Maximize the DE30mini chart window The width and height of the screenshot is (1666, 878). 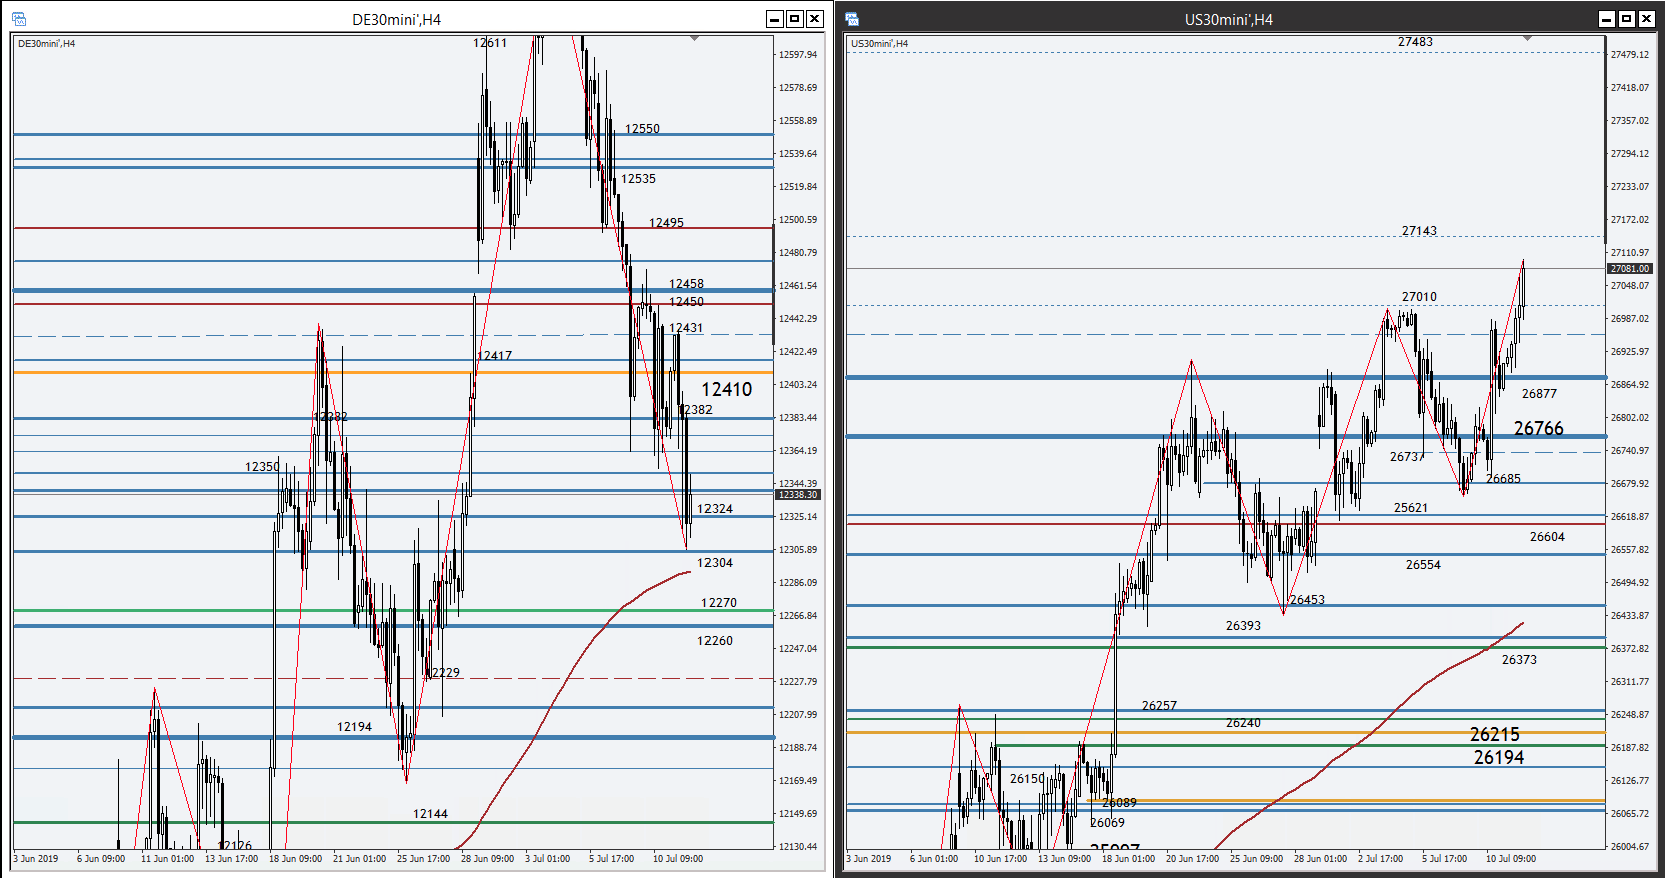pyautogui.click(x=794, y=19)
